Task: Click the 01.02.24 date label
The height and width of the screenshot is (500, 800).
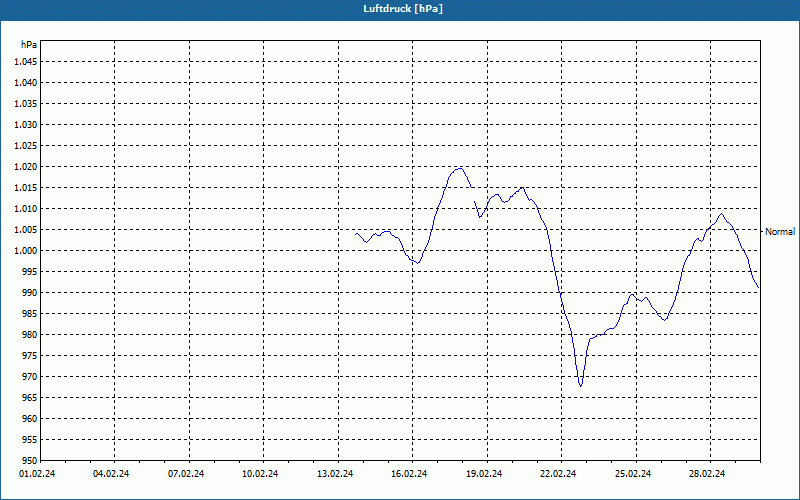Action: (x=37, y=474)
